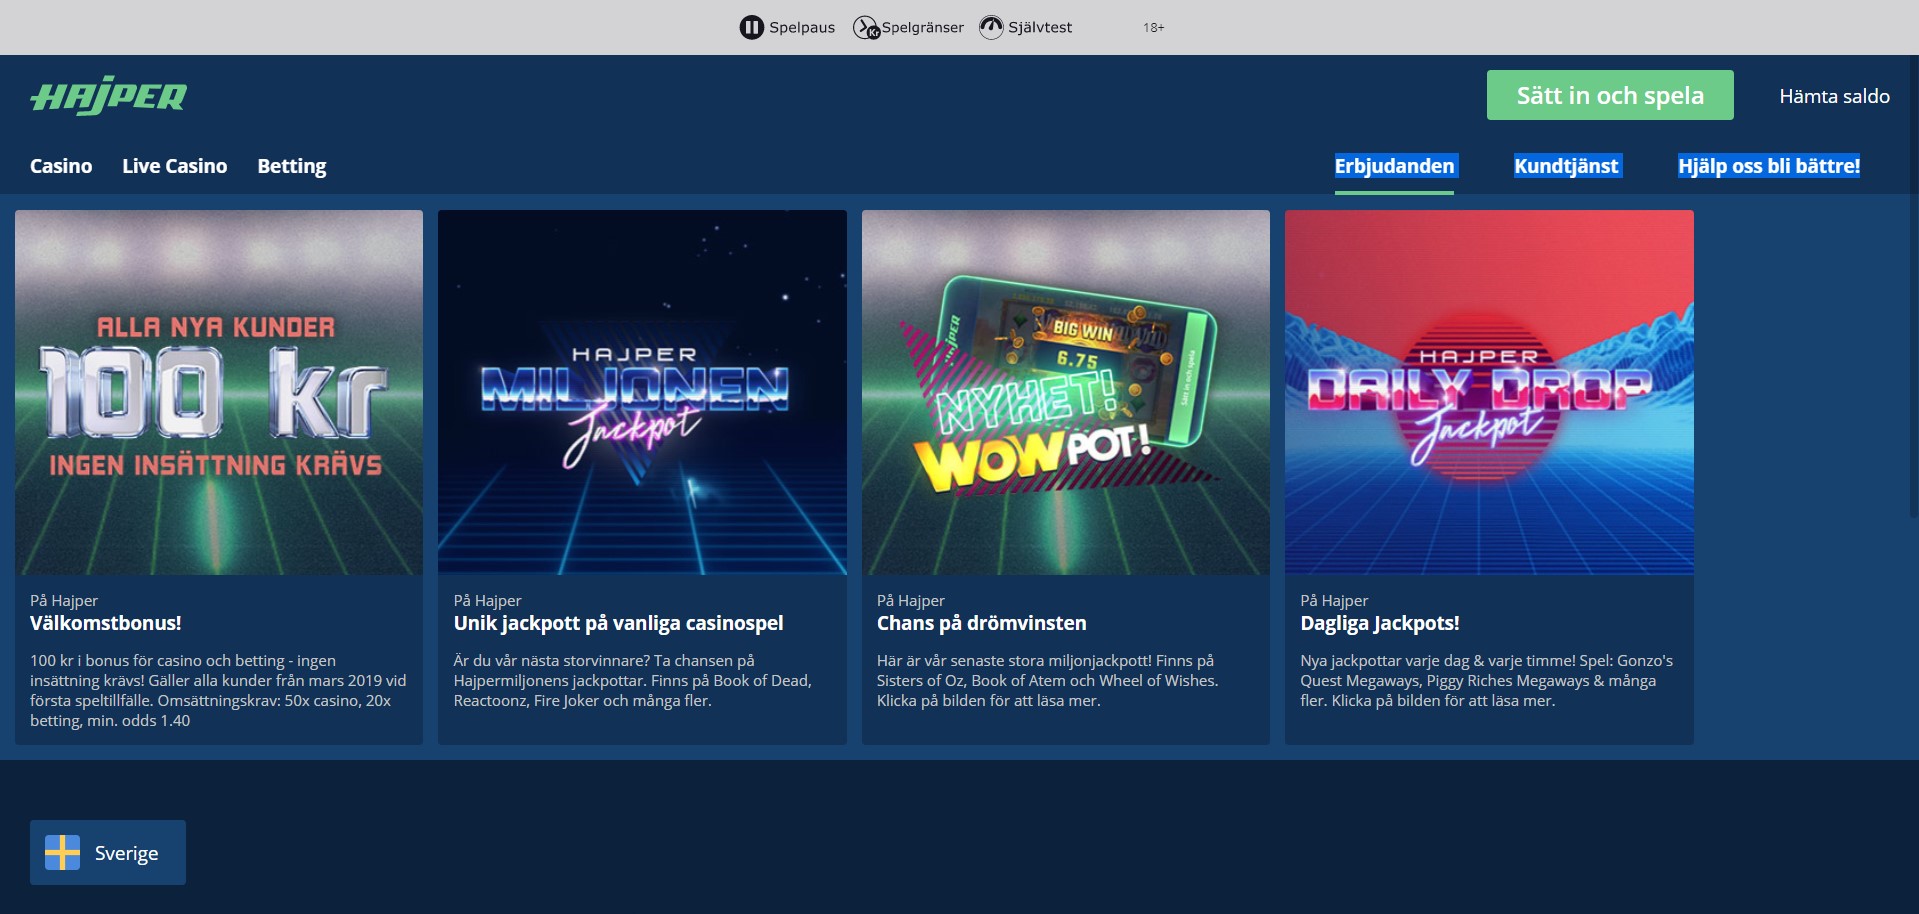1919x914 pixels.
Task: Open Kundtjänst customer service
Action: pyautogui.click(x=1566, y=166)
